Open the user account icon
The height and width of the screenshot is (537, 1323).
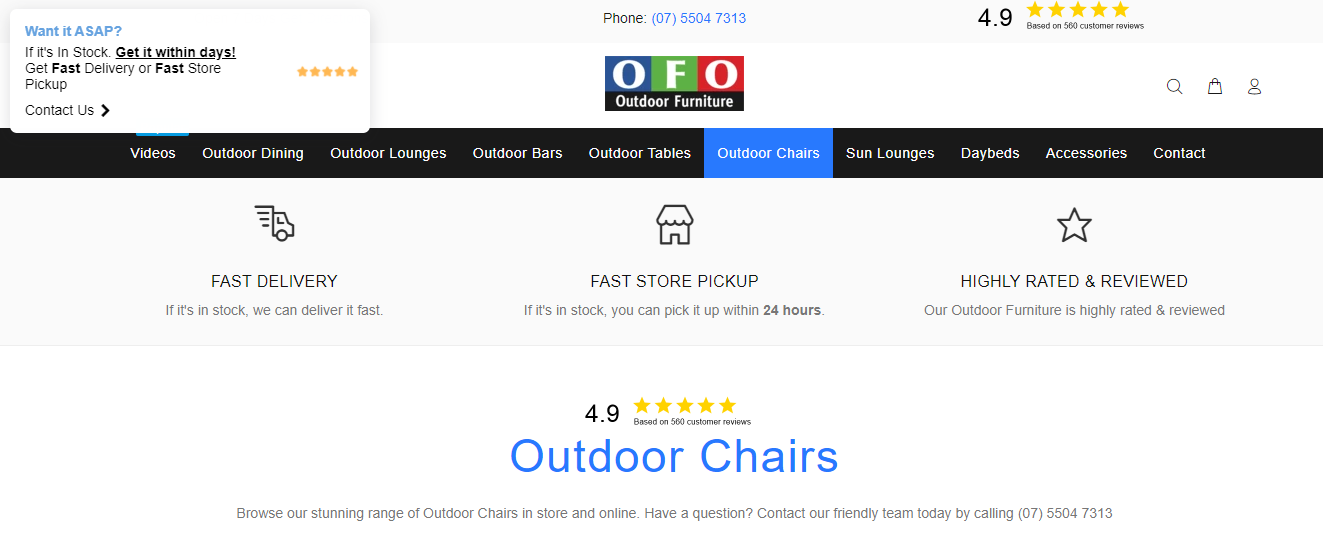pyautogui.click(x=1254, y=87)
